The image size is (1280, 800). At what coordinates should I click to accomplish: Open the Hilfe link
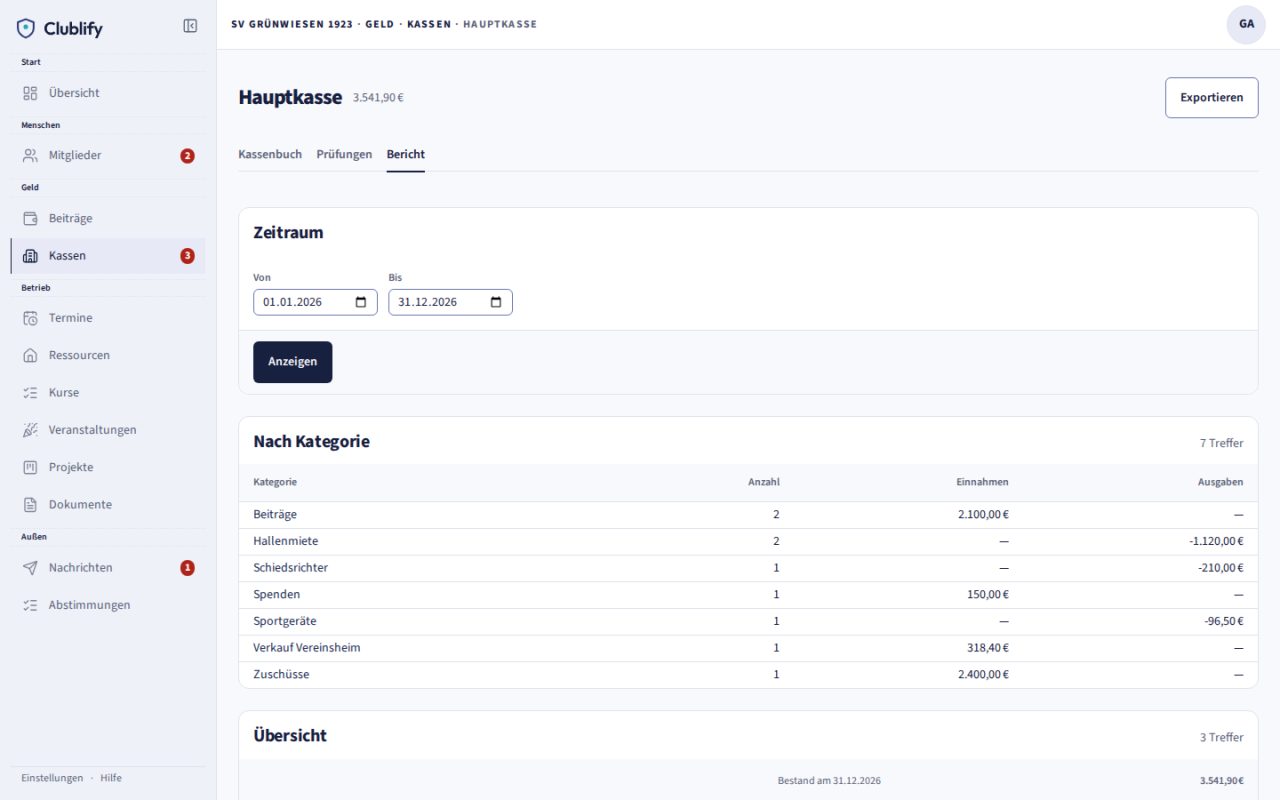(x=111, y=778)
